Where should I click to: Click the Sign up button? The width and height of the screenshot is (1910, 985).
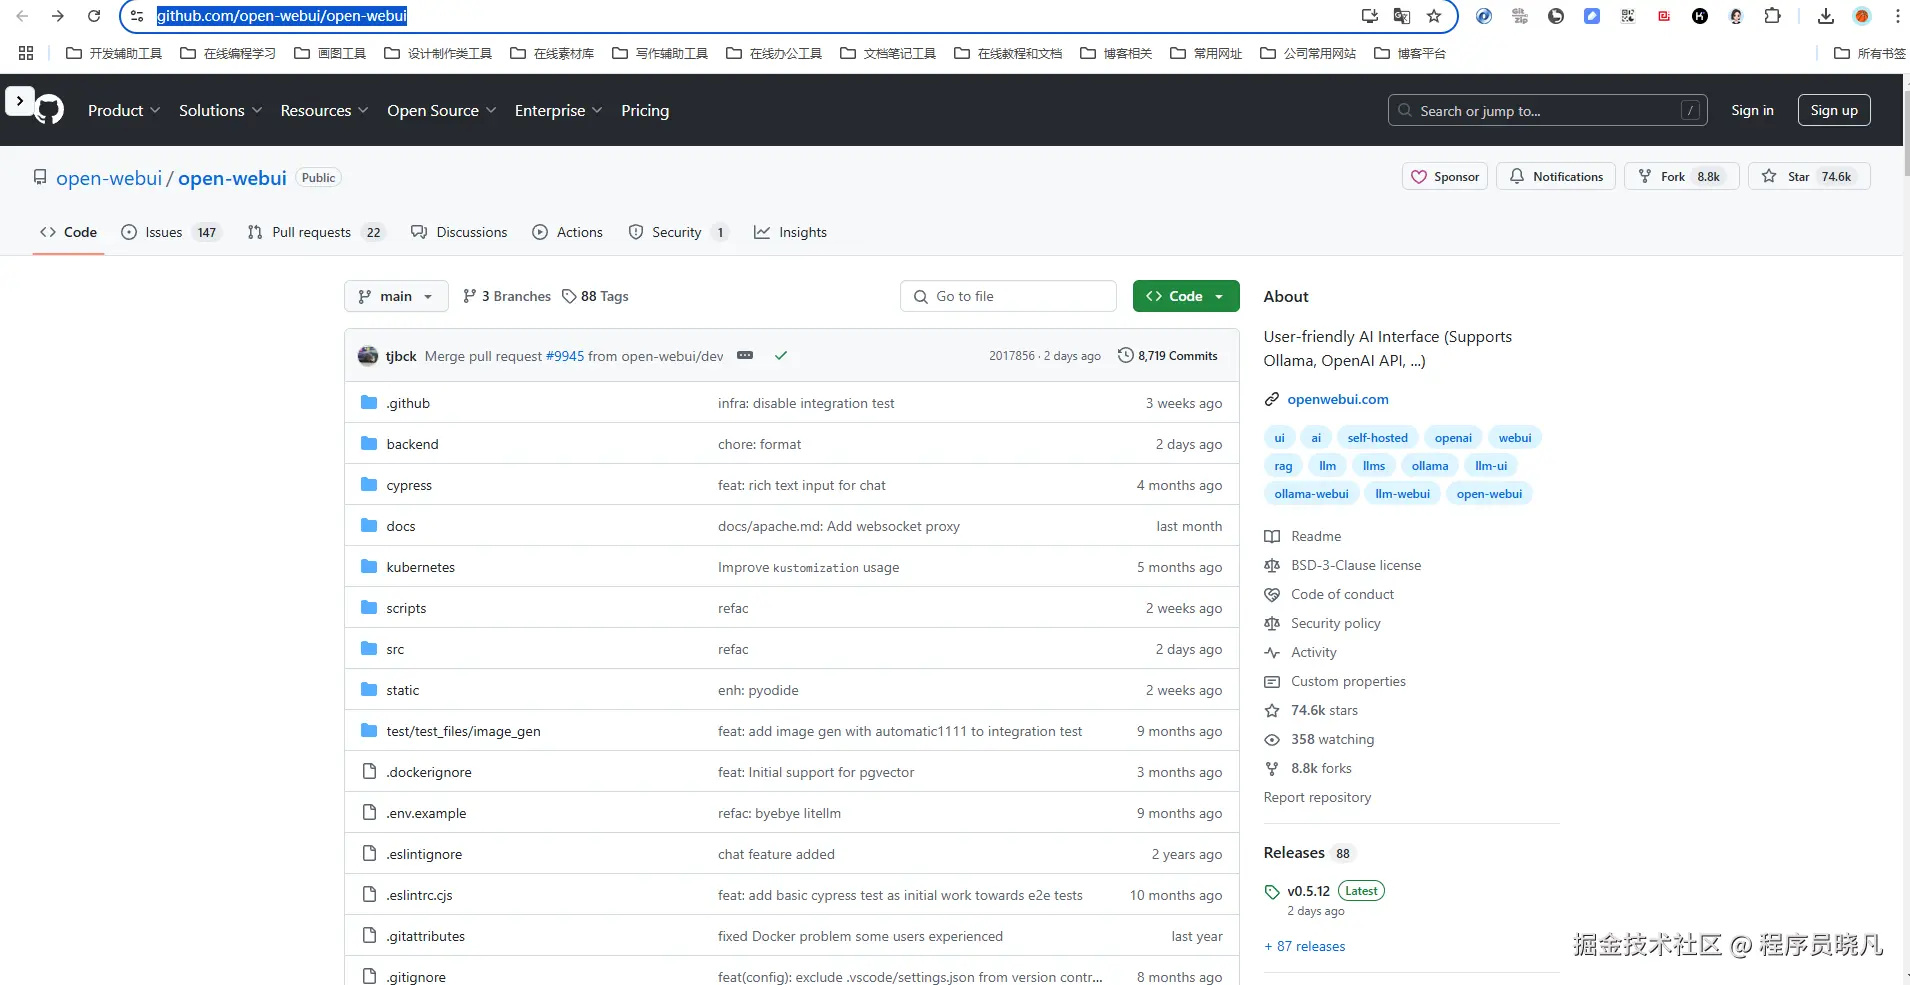click(x=1834, y=110)
